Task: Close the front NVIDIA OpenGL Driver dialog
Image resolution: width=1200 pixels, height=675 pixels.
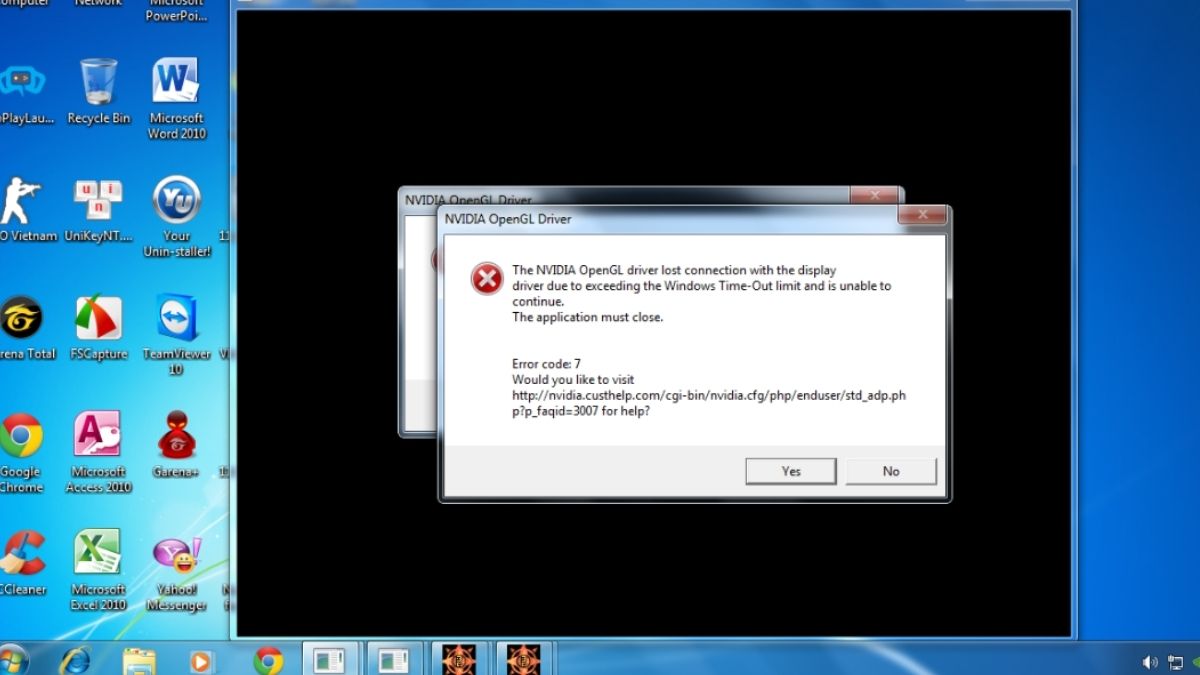Action: pyautogui.click(x=922, y=215)
